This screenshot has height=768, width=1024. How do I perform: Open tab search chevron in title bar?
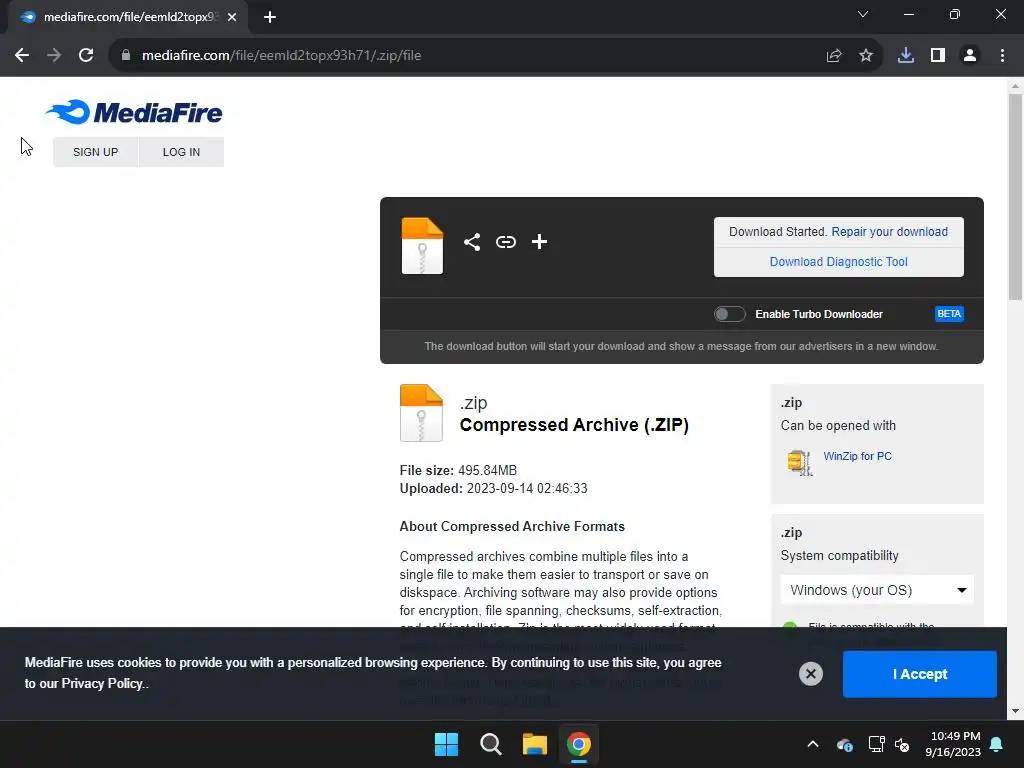tap(863, 14)
